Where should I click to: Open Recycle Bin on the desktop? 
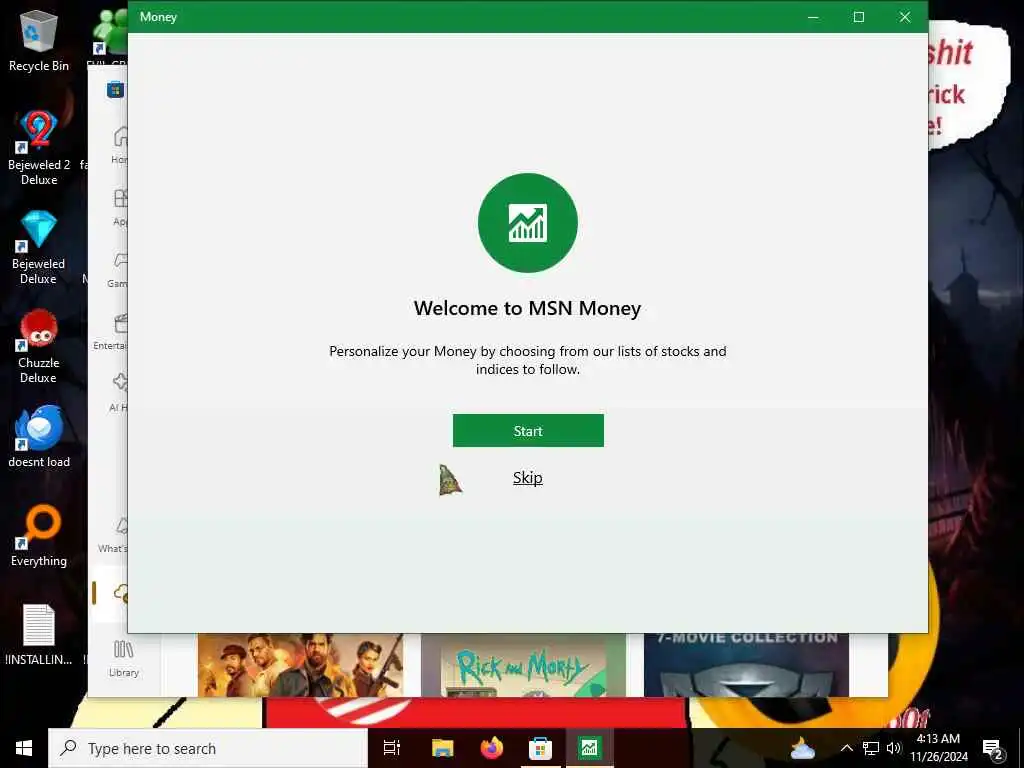click(x=39, y=40)
